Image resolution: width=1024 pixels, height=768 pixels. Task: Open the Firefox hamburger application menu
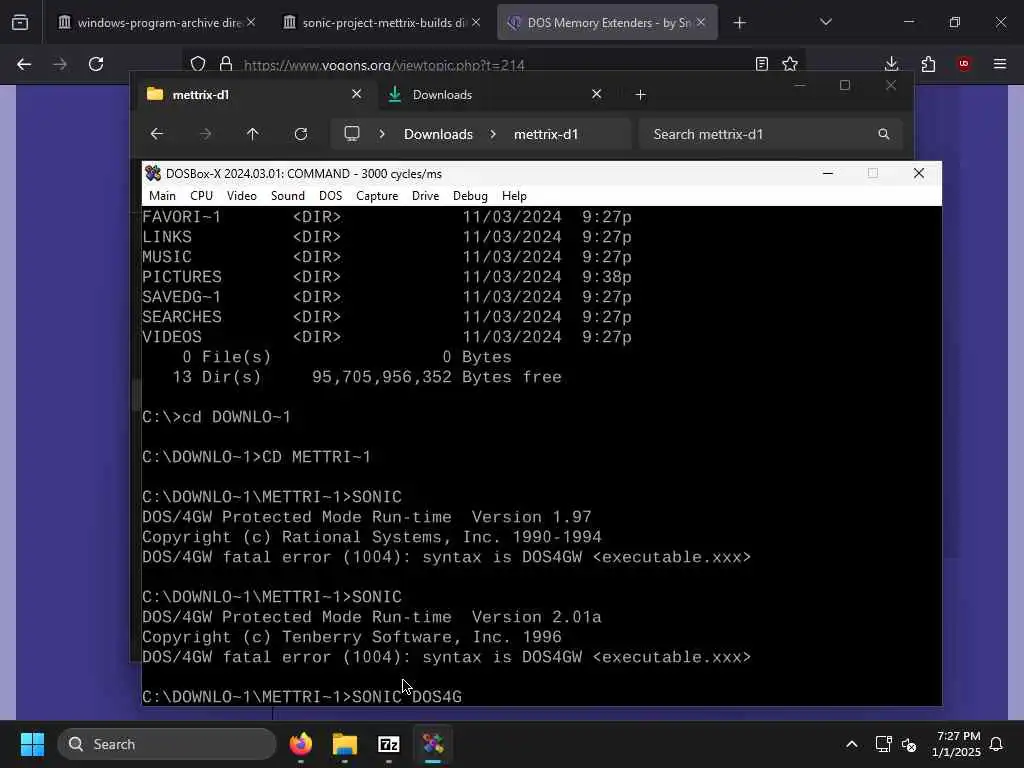tap(1000, 64)
